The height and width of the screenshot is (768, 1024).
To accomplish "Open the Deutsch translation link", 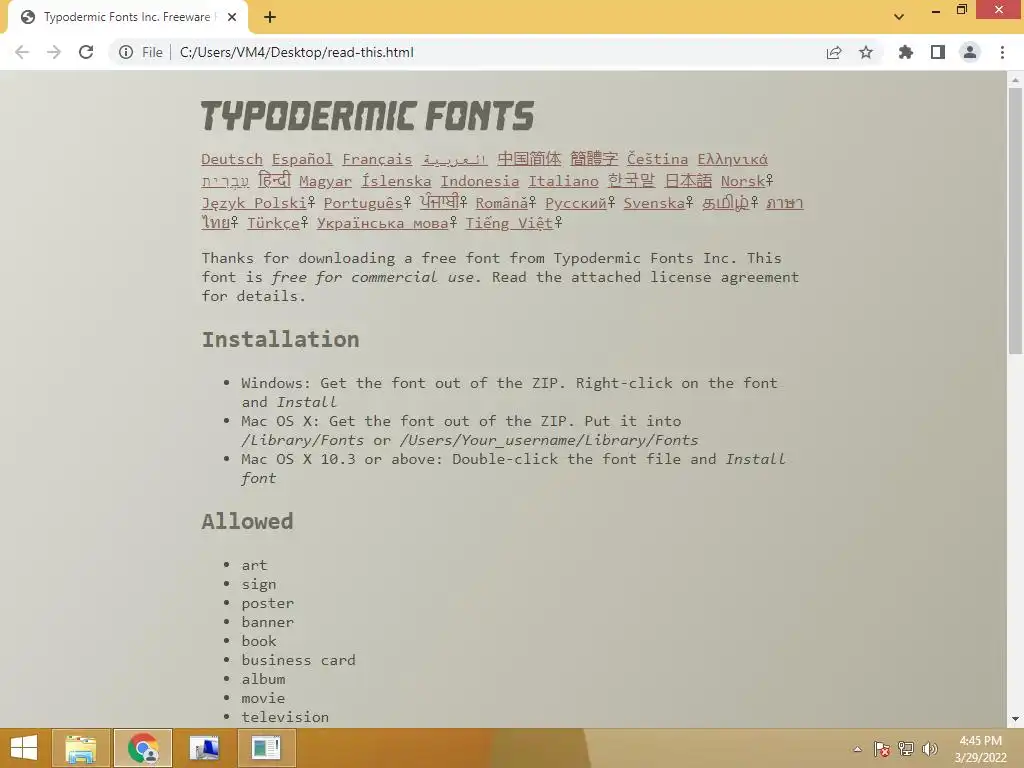I will click(232, 159).
